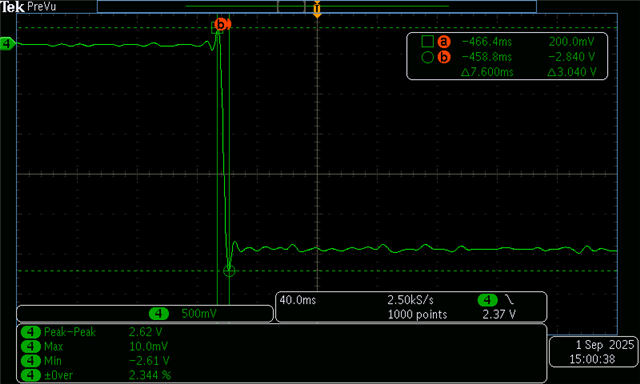
Task: Click the Min measurement label
Action: click(53, 361)
